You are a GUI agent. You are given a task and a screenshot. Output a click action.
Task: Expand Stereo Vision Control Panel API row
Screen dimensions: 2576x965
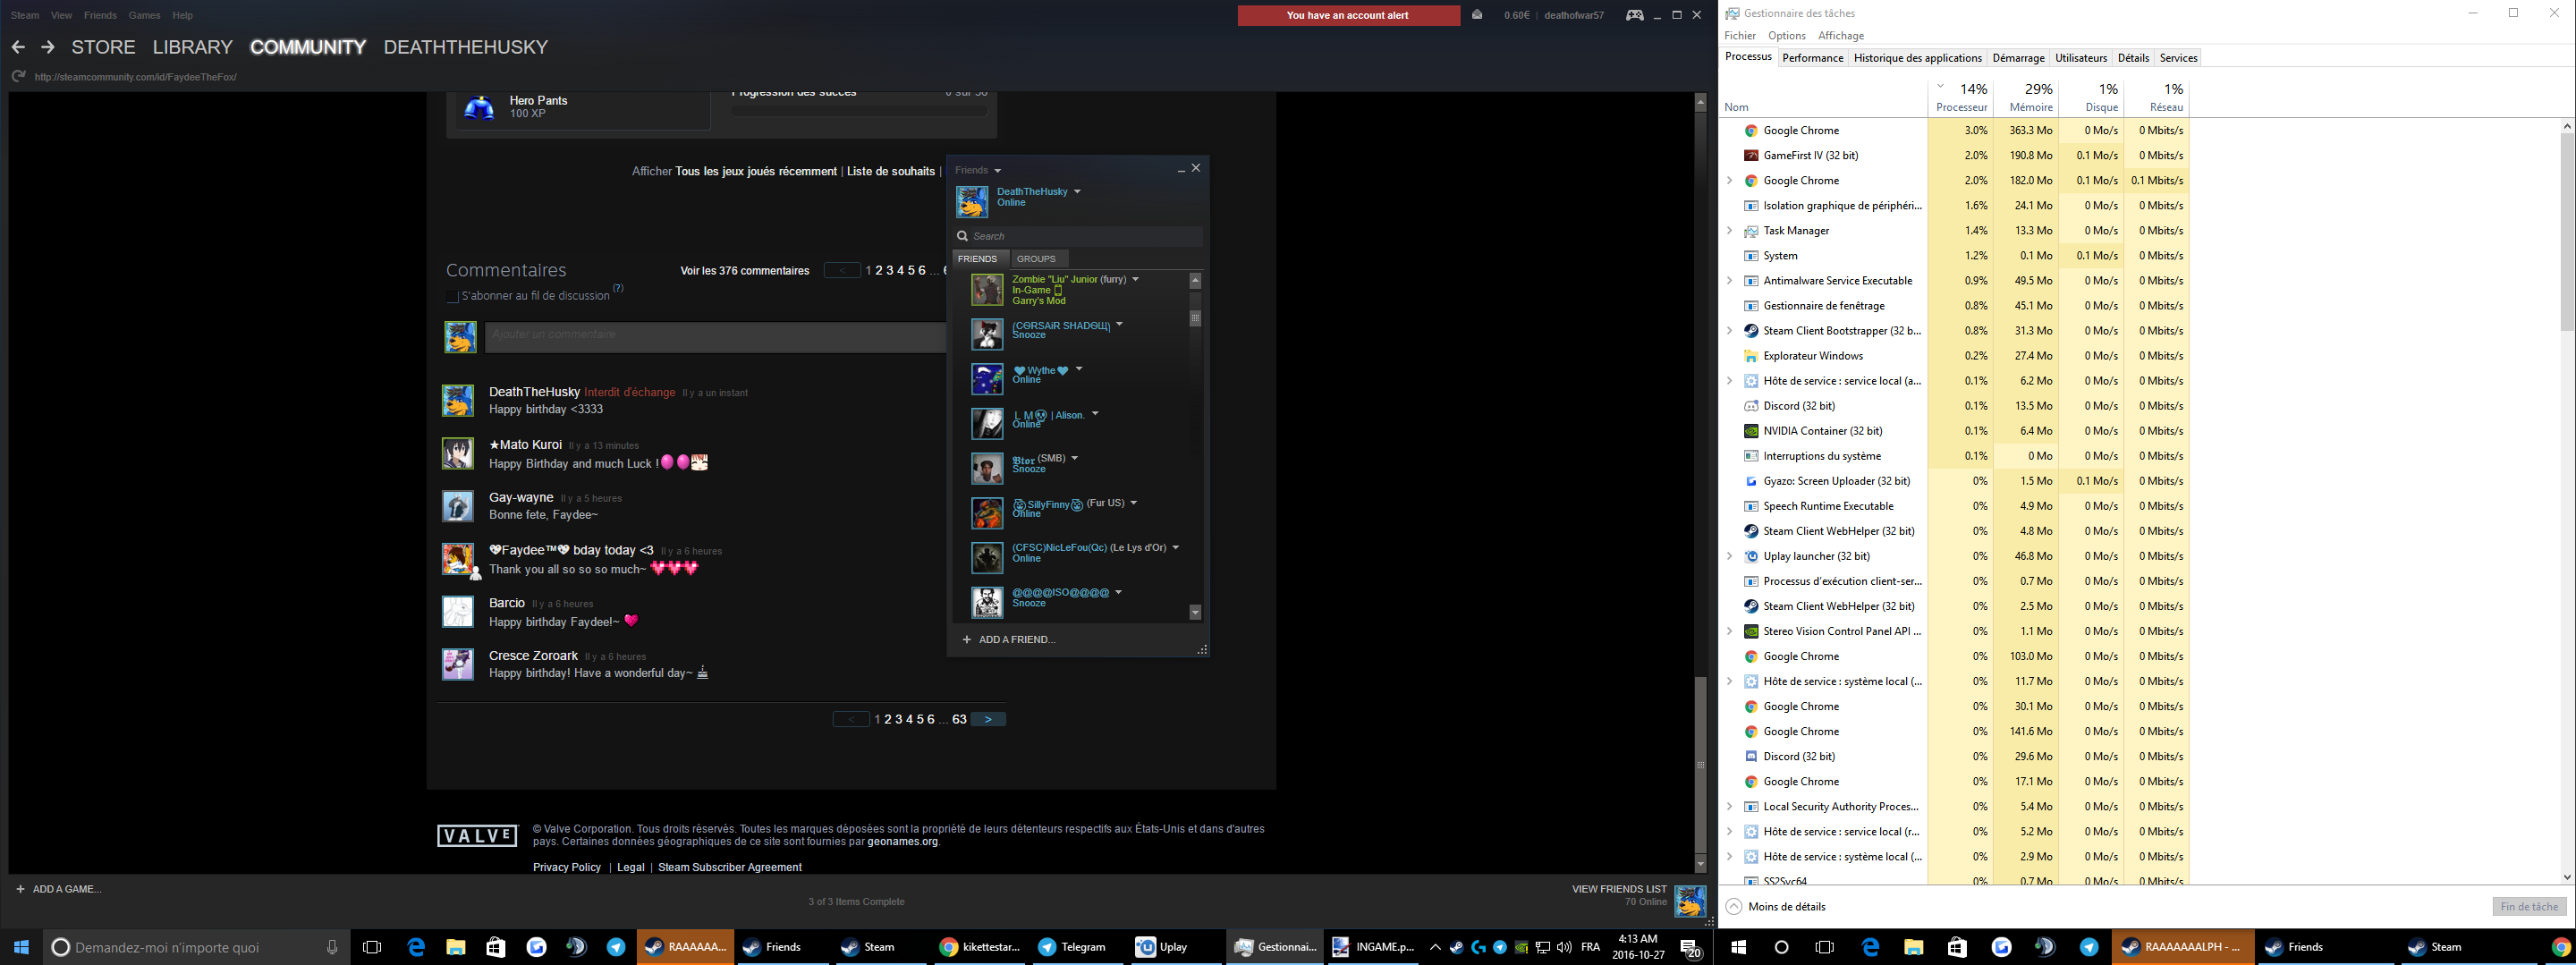tap(1730, 631)
